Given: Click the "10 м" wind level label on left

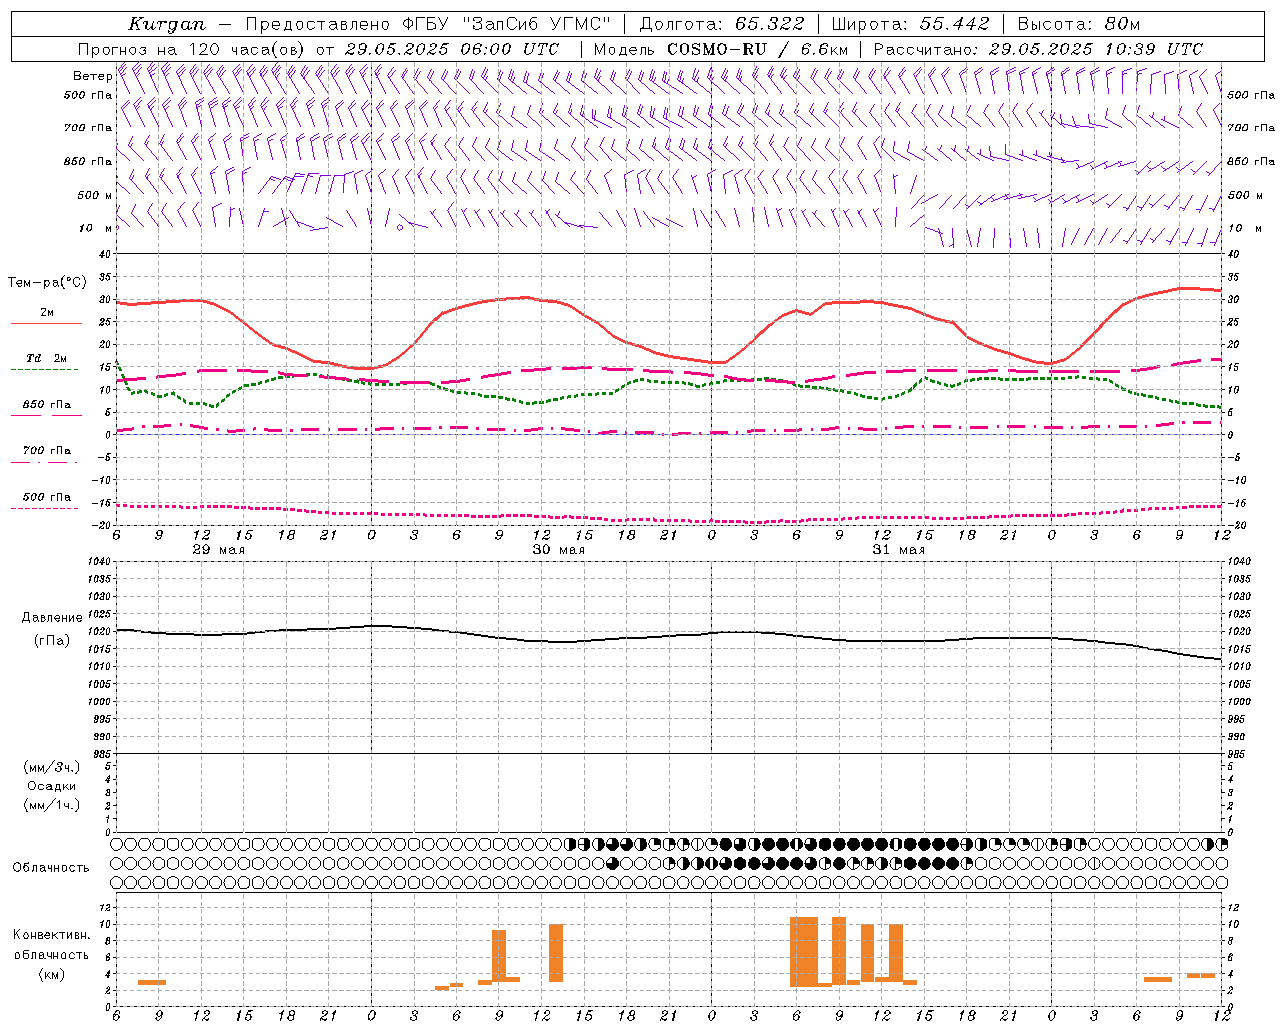Looking at the screenshot, I should point(95,228).
